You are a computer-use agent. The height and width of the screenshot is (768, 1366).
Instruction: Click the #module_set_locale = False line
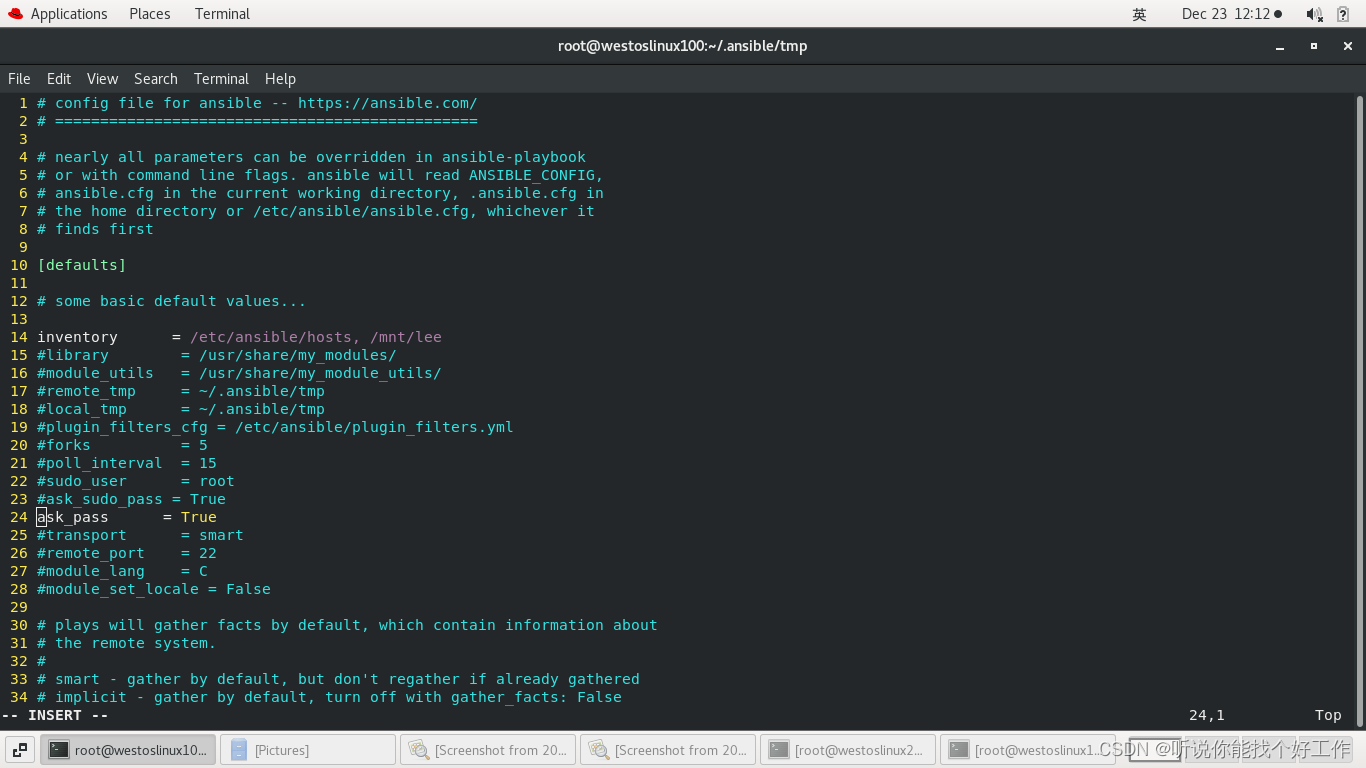pos(154,589)
